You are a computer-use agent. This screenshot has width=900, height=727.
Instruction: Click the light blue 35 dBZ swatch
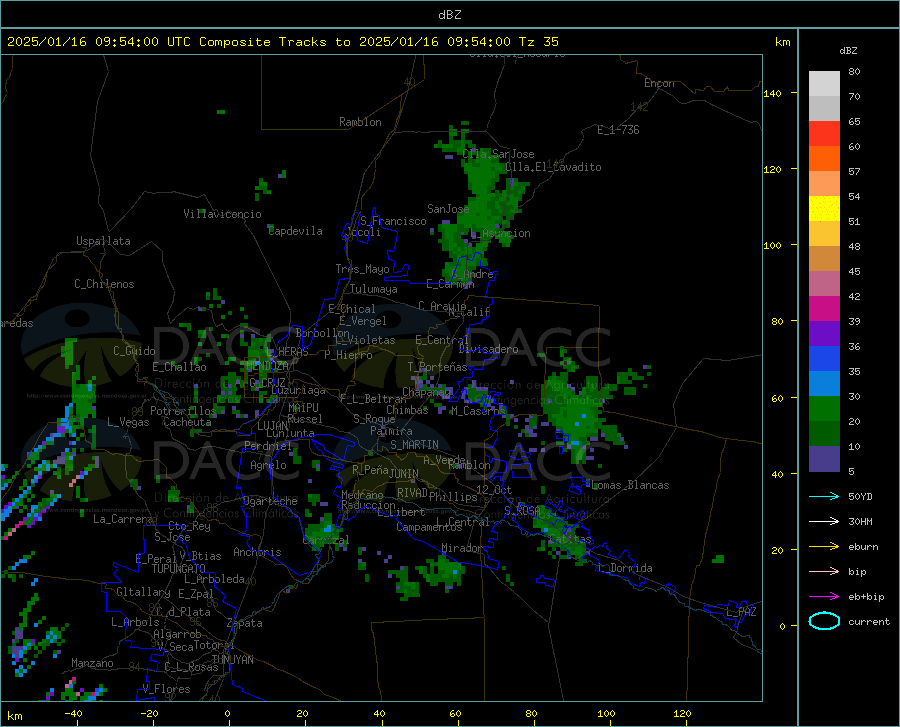tap(824, 384)
